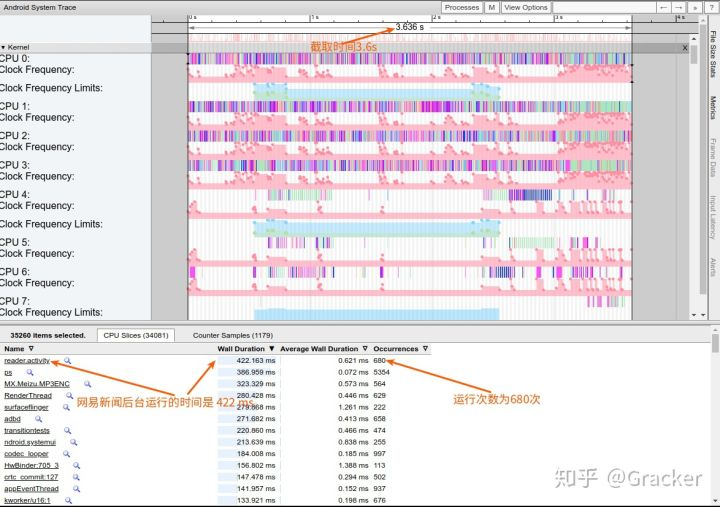The height and width of the screenshot is (507, 720).
Task: Click magnifier icon next to codec_looper
Action: 66,454
